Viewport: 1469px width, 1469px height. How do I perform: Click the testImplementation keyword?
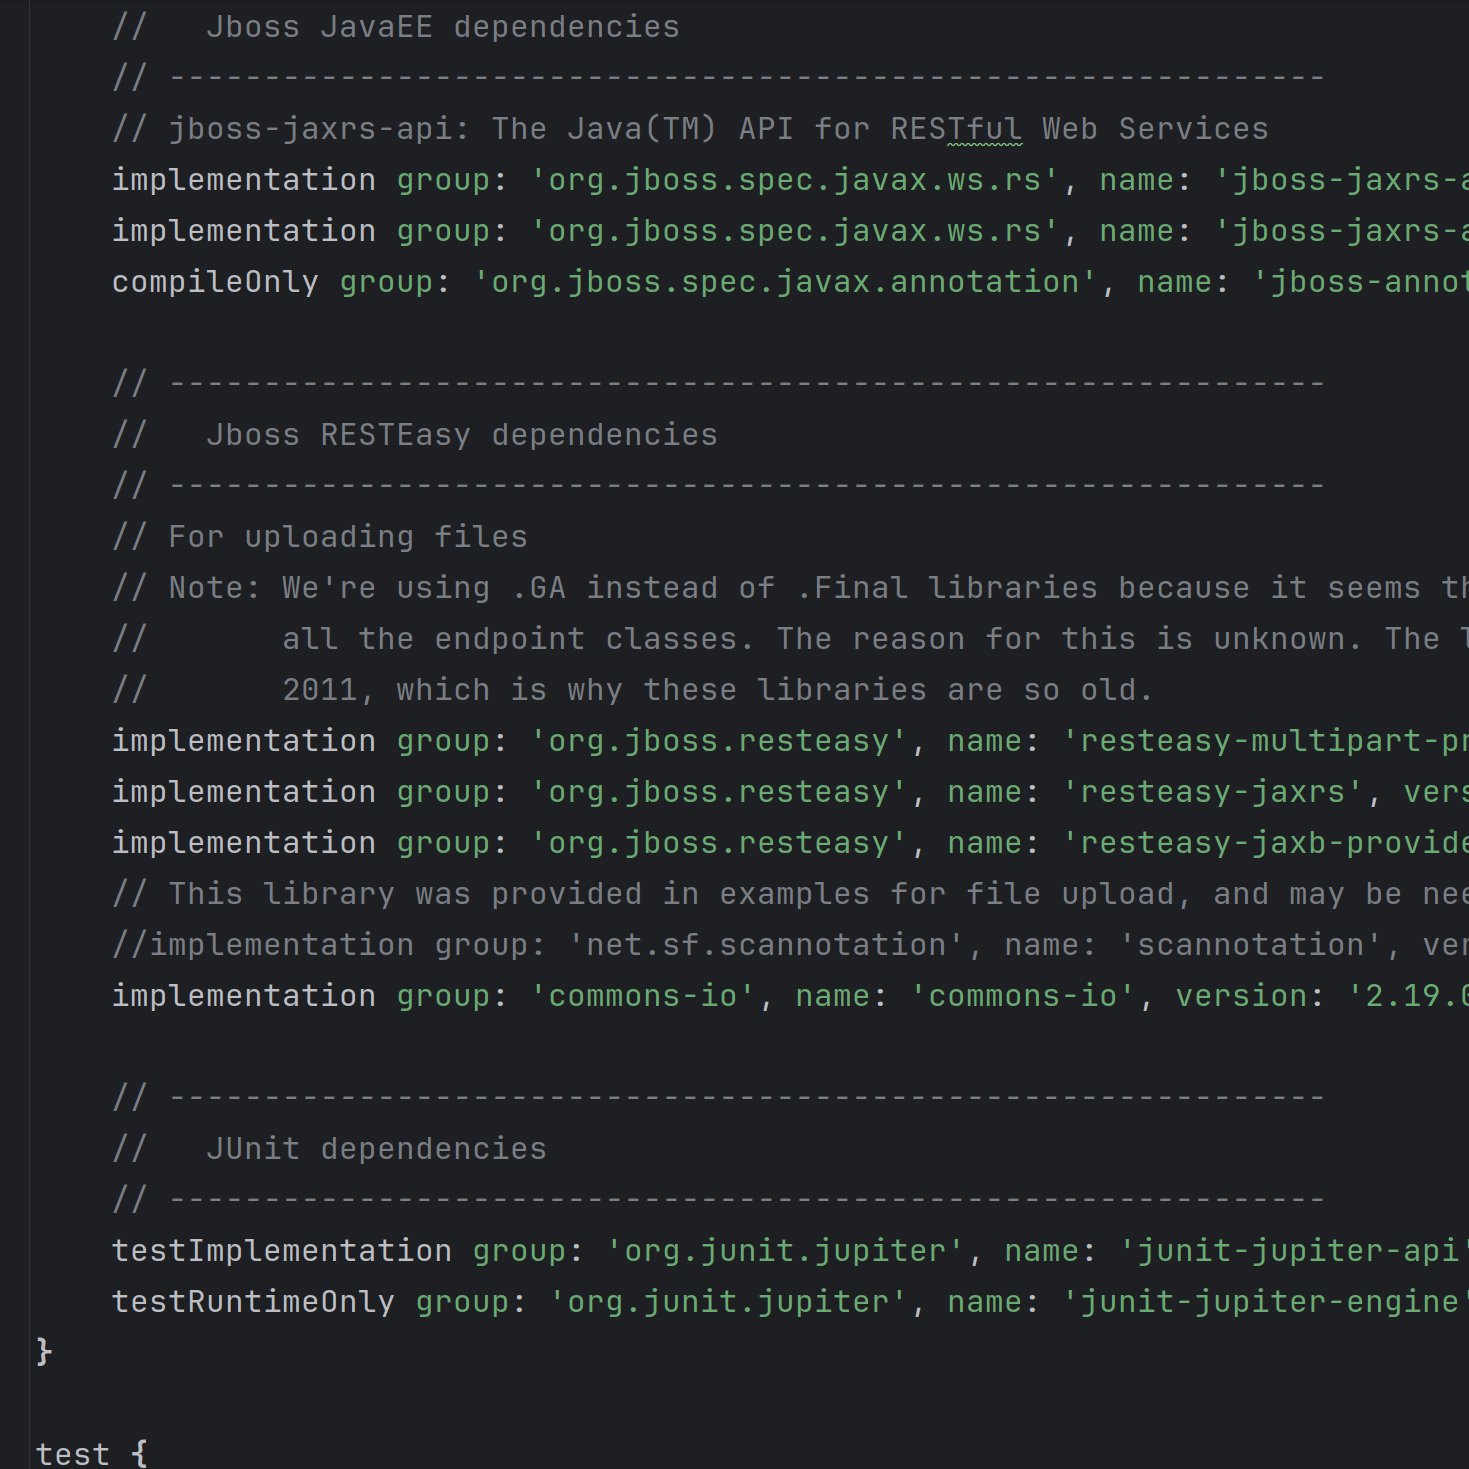[281, 1251]
